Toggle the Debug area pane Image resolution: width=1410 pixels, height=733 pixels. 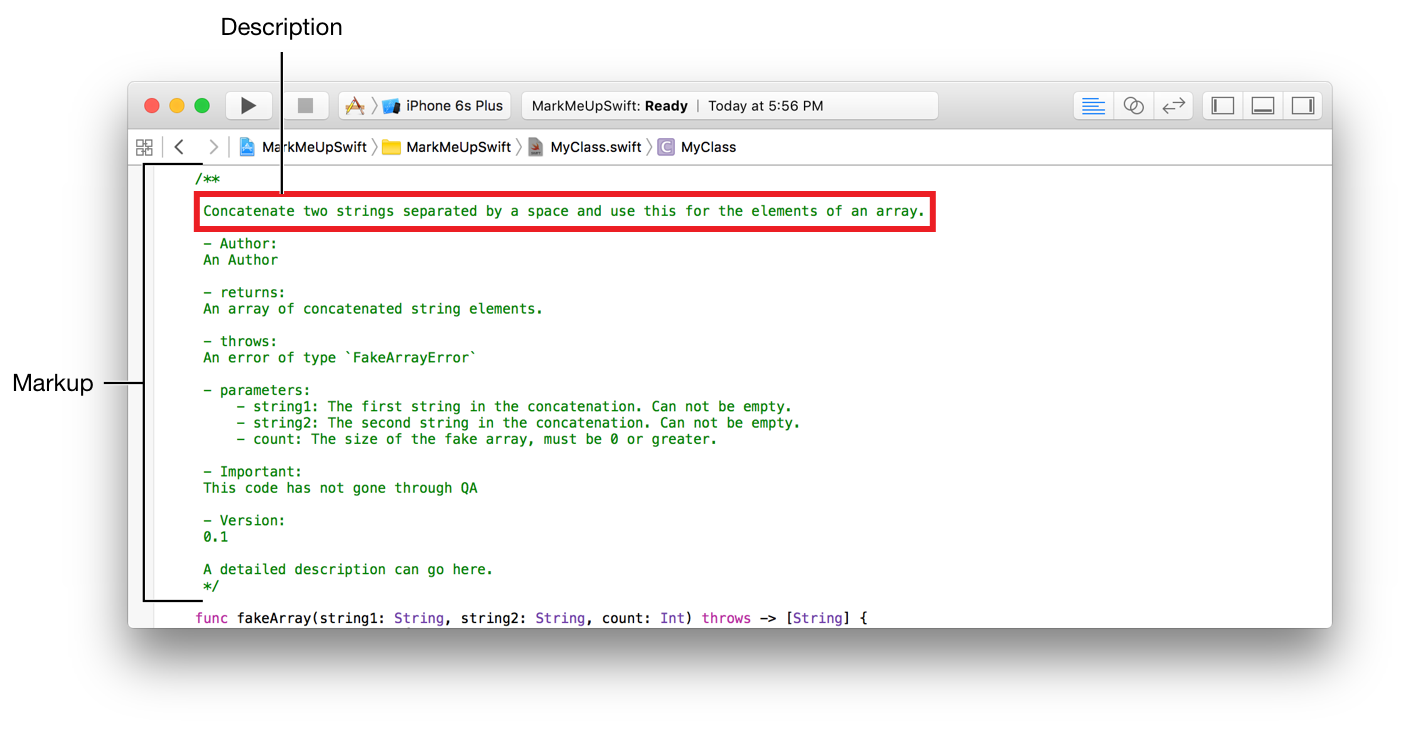point(1263,106)
